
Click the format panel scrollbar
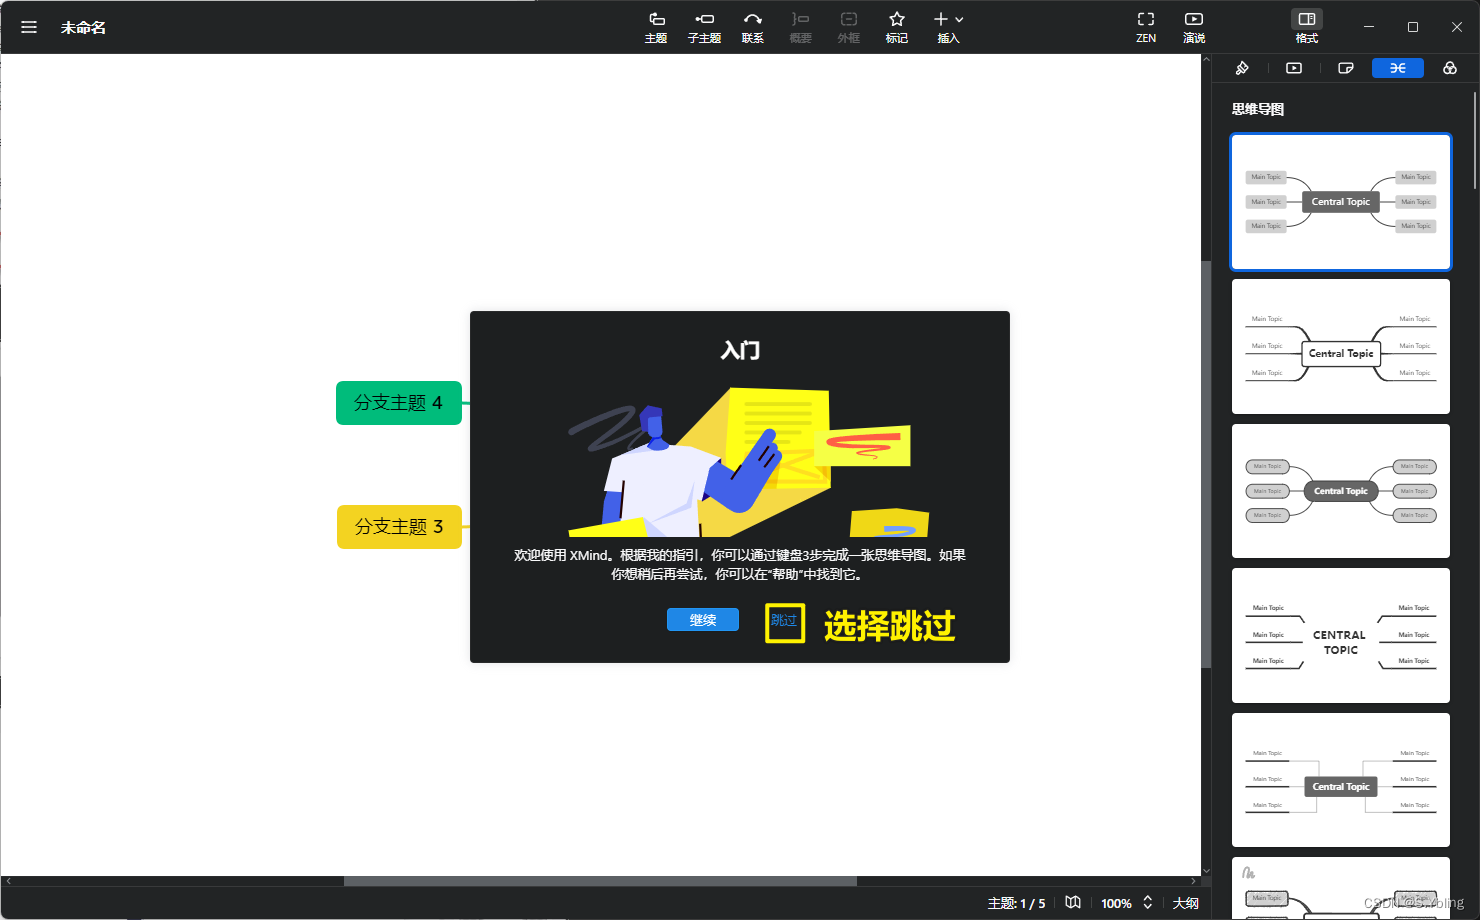click(x=1475, y=140)
